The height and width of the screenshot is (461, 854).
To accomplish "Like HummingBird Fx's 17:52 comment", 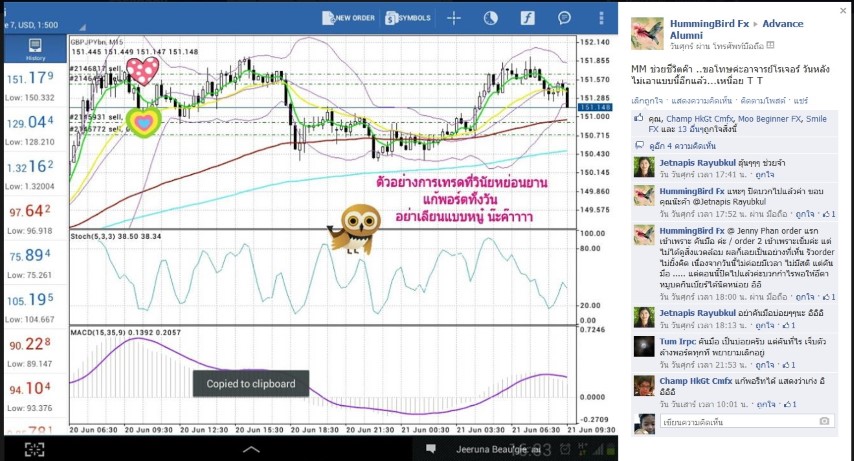I will coord(804,214).
